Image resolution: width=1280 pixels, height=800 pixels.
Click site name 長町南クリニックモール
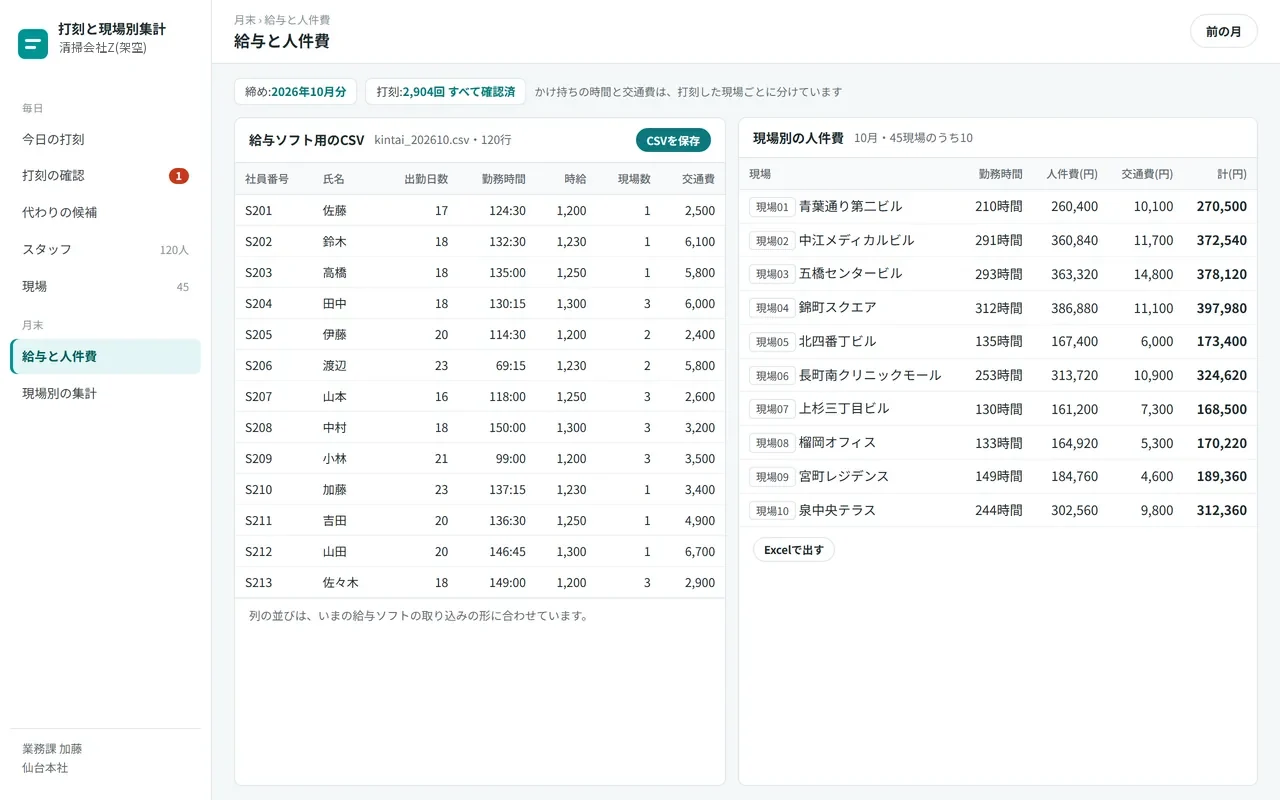click(x=870, y=376)
